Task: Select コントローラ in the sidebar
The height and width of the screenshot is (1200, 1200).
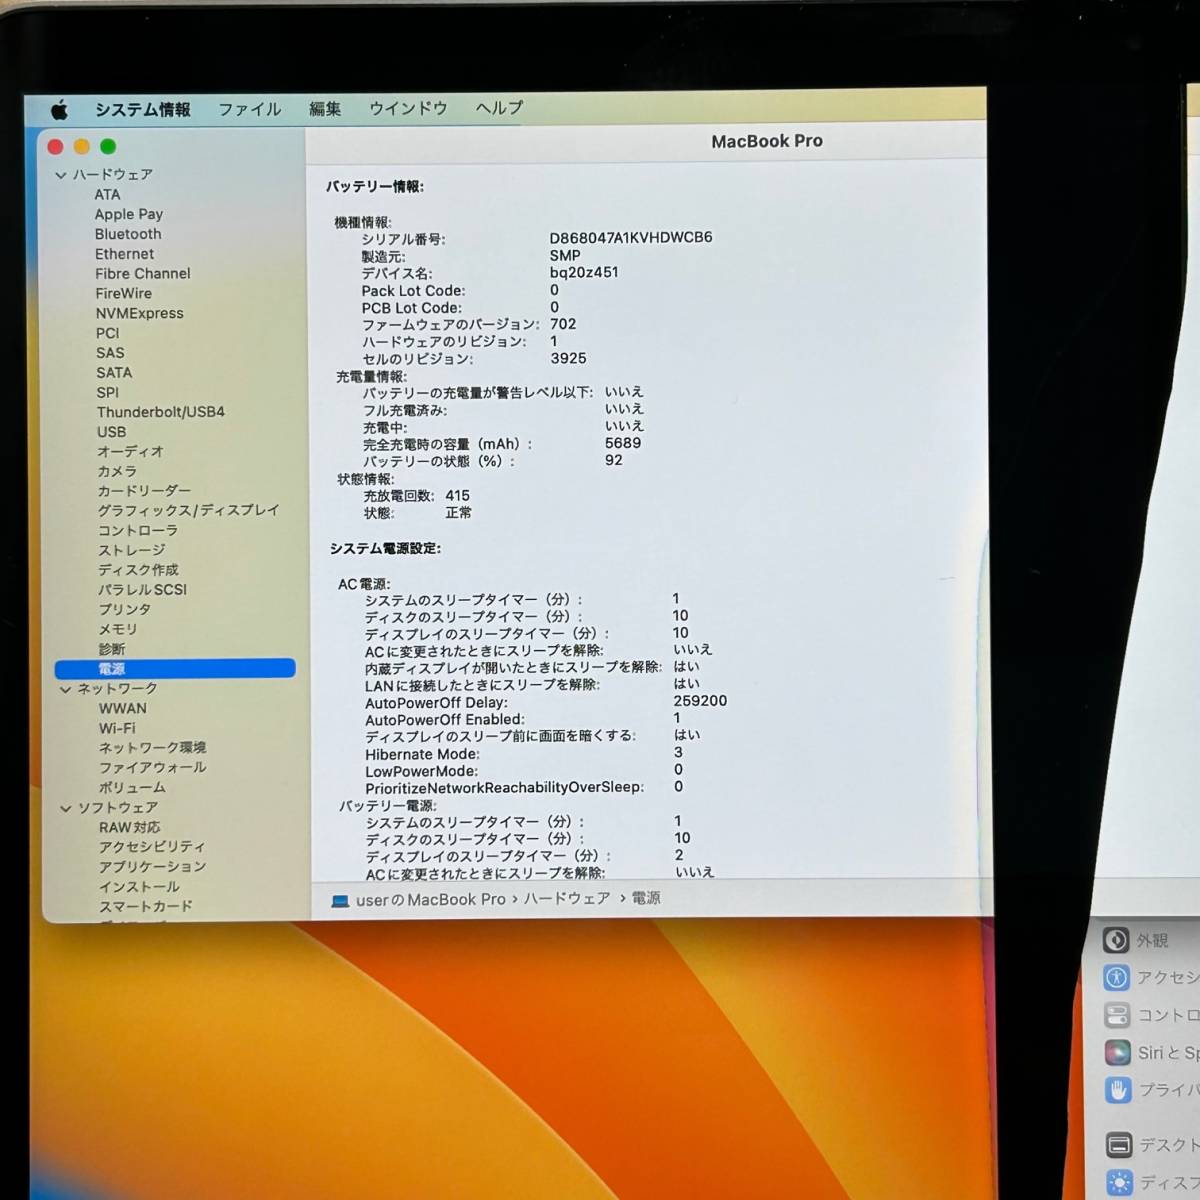Action: 138,530
